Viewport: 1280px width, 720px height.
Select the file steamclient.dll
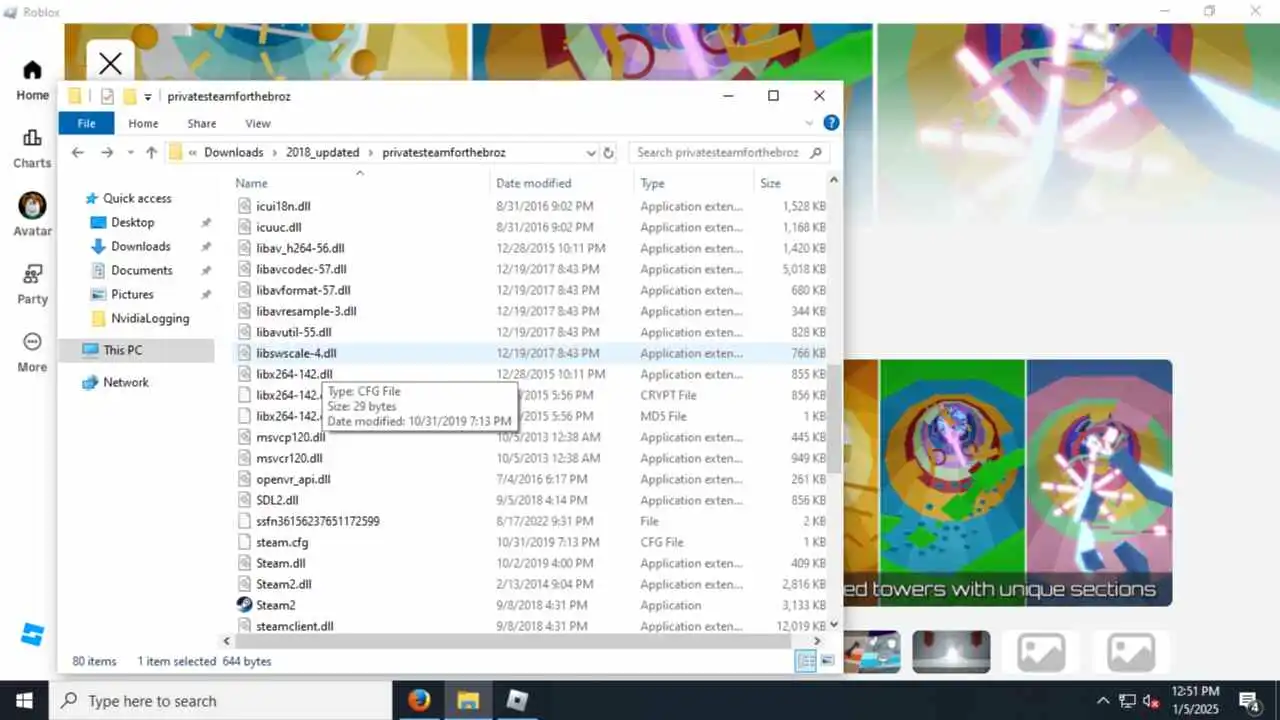coord(294,626)
